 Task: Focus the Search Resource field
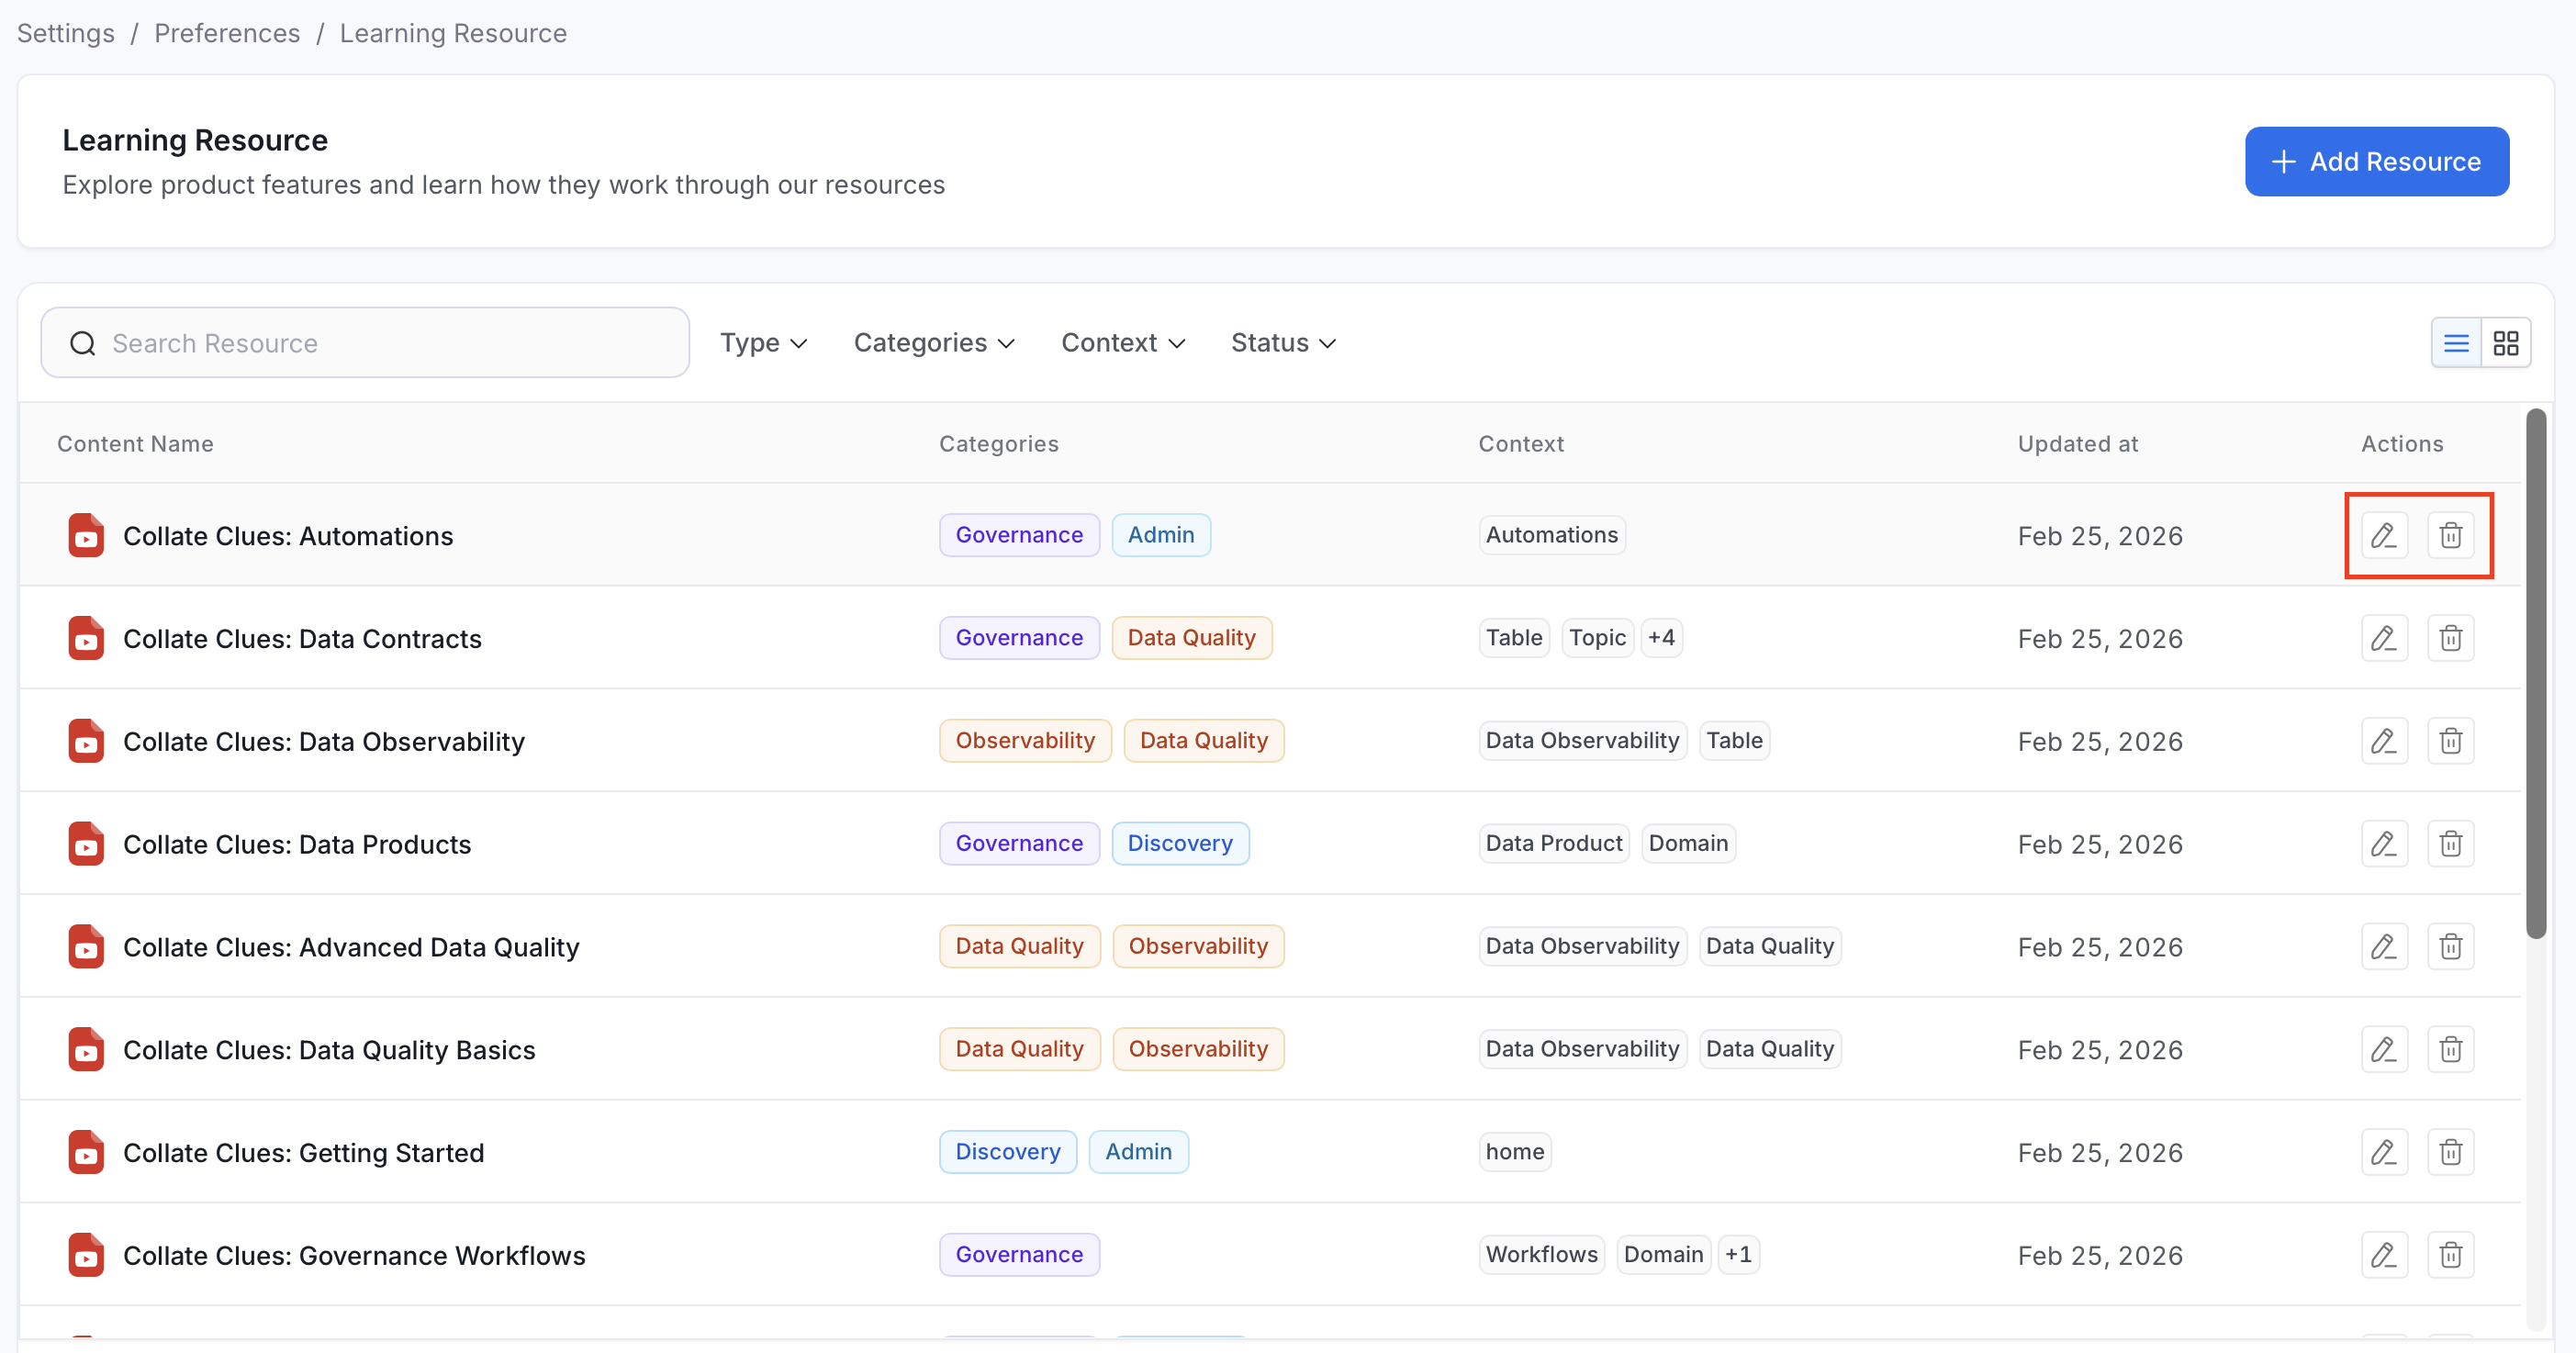[x=365, y=343]
